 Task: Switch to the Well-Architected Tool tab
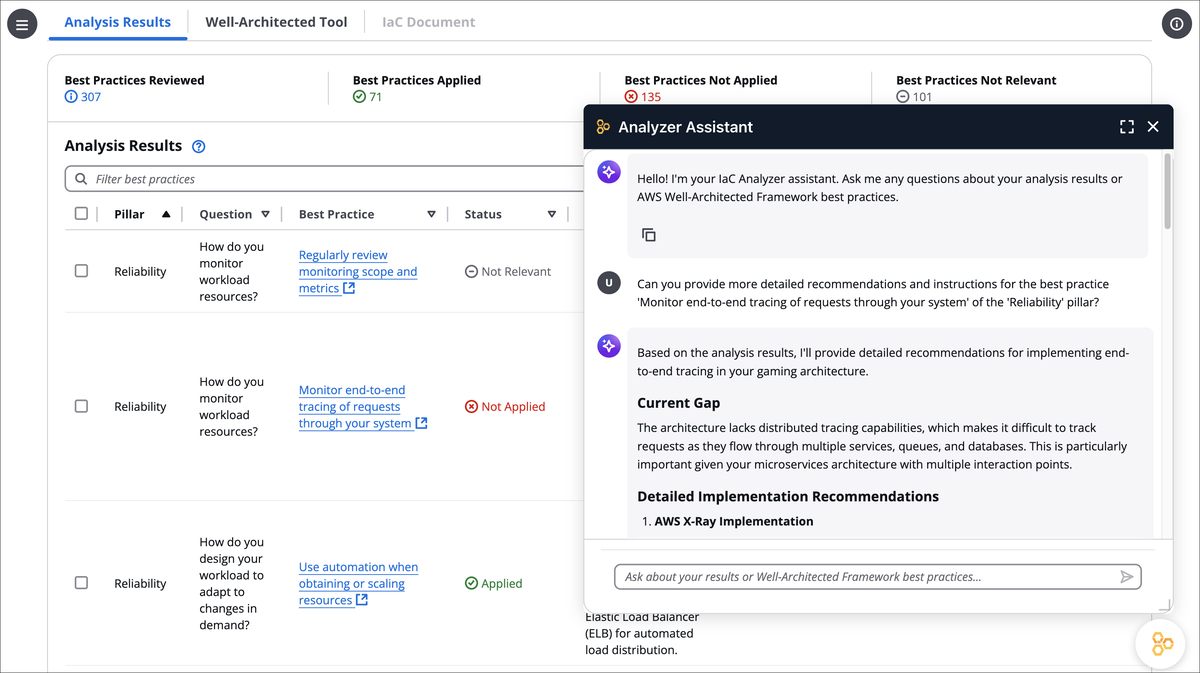[276, 22]
